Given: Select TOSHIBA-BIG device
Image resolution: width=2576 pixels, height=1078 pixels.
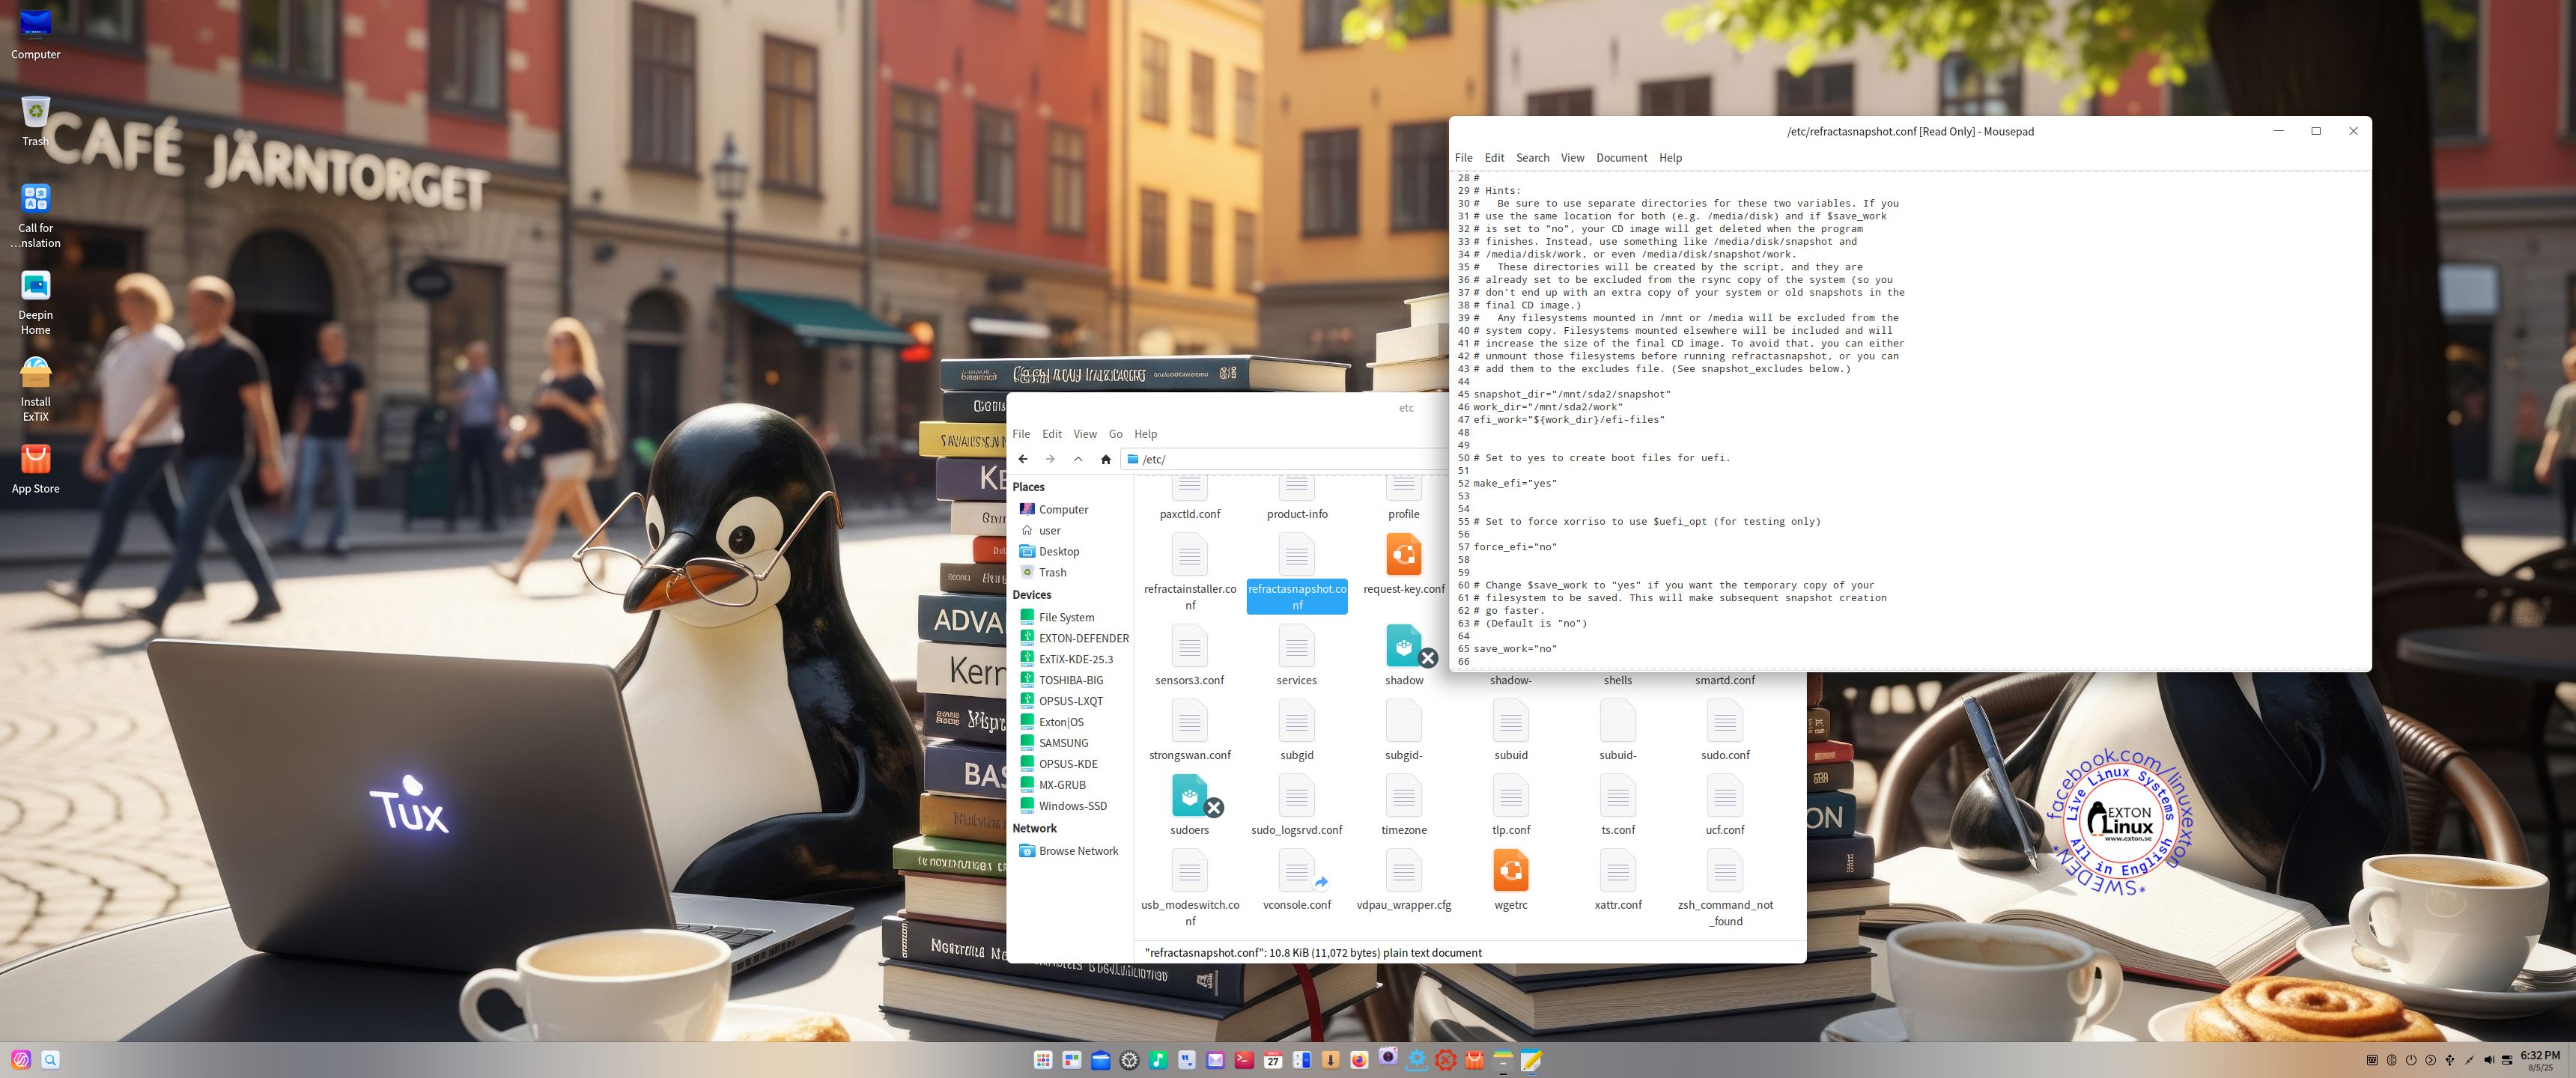Looking at the screenshot, I should coord(1070,680).
